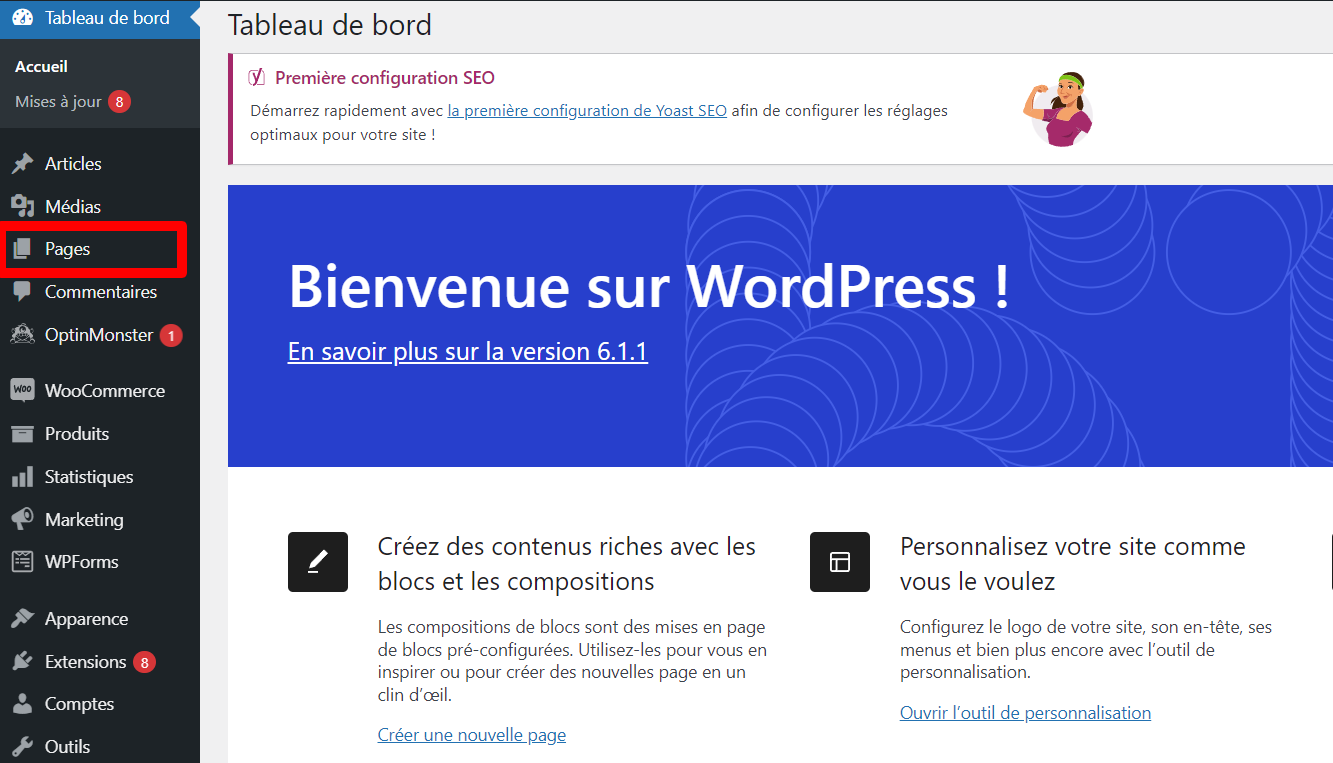
Task: Open the Yoast SEO première configuration link
Action: tap(587, 110)
